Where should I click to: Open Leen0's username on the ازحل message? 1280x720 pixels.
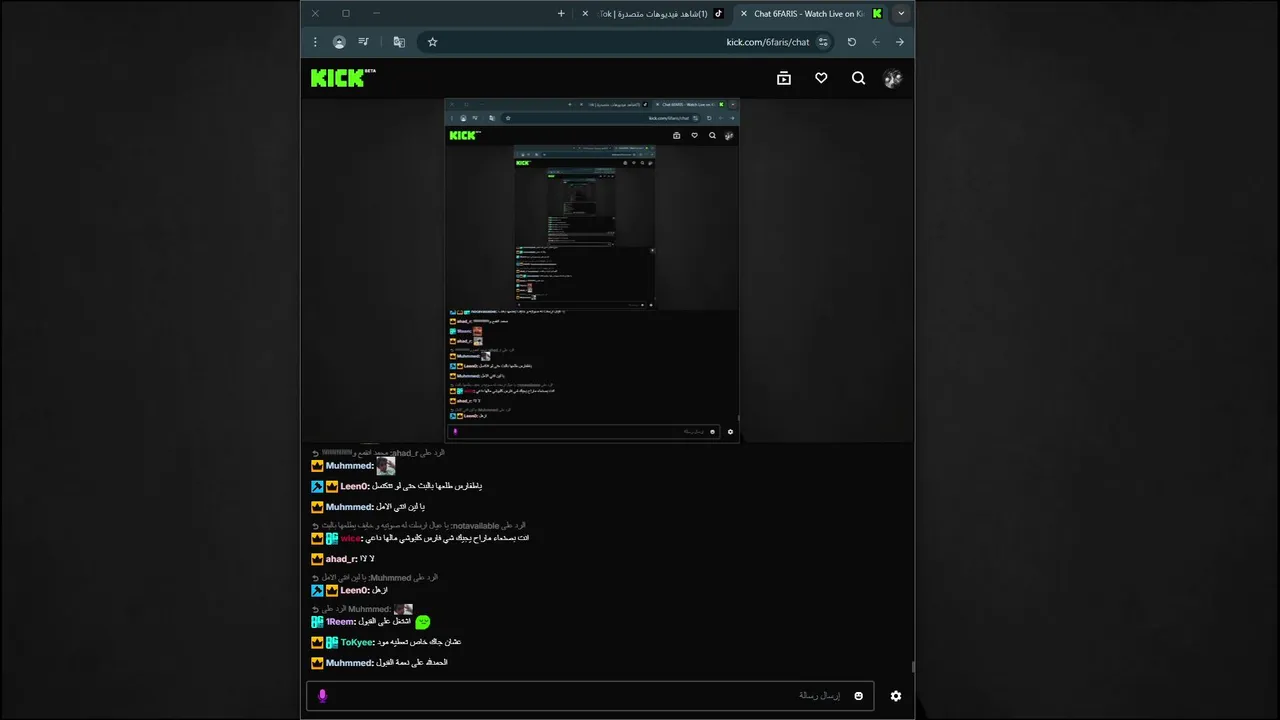[x=355, y=590]
